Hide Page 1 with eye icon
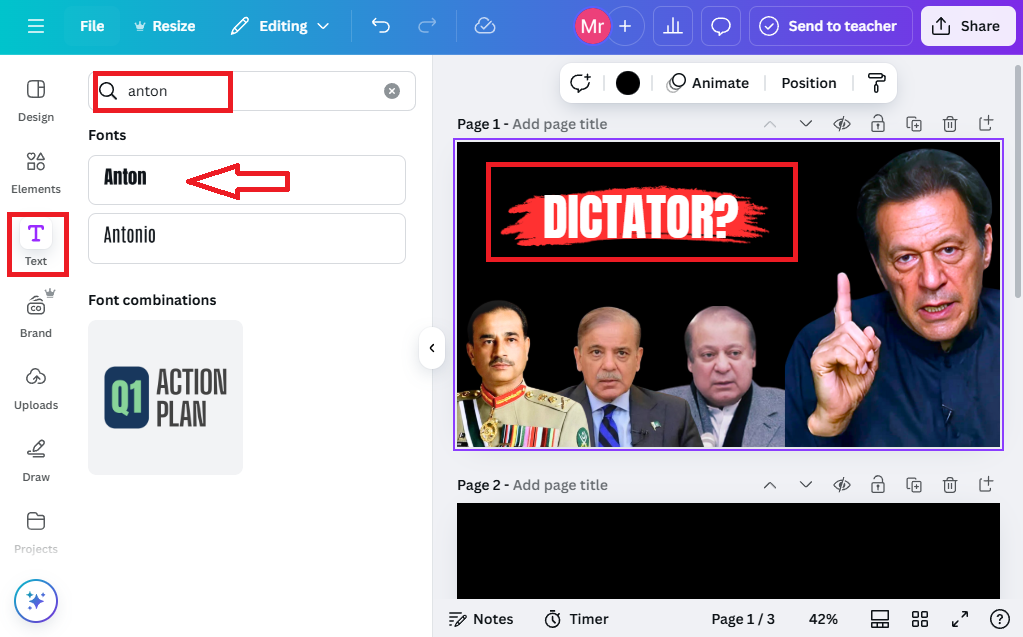Screen dimensions: 1023x637 tap(842, 123)
